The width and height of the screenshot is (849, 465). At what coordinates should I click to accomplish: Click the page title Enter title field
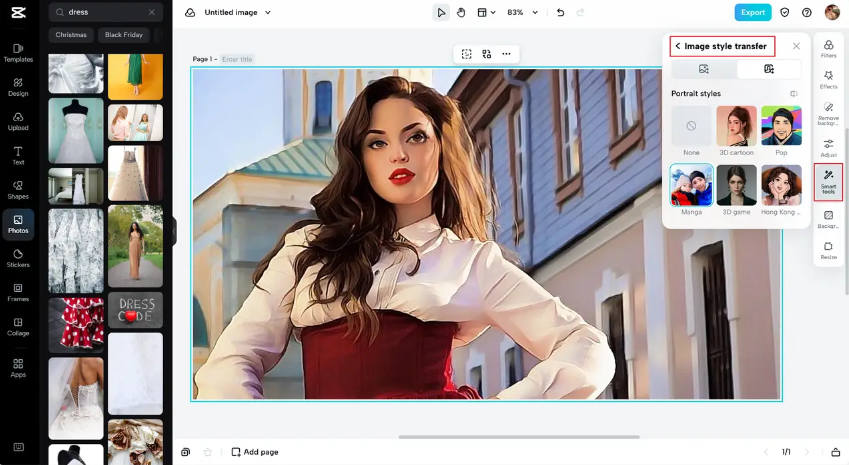tap(237, 59)
